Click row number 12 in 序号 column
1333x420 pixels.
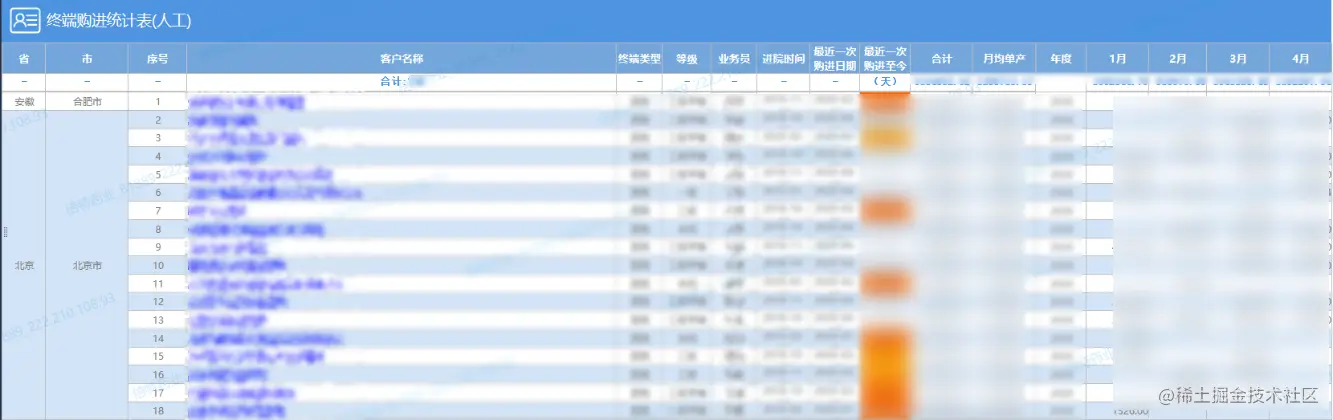[x=158, y=301]
